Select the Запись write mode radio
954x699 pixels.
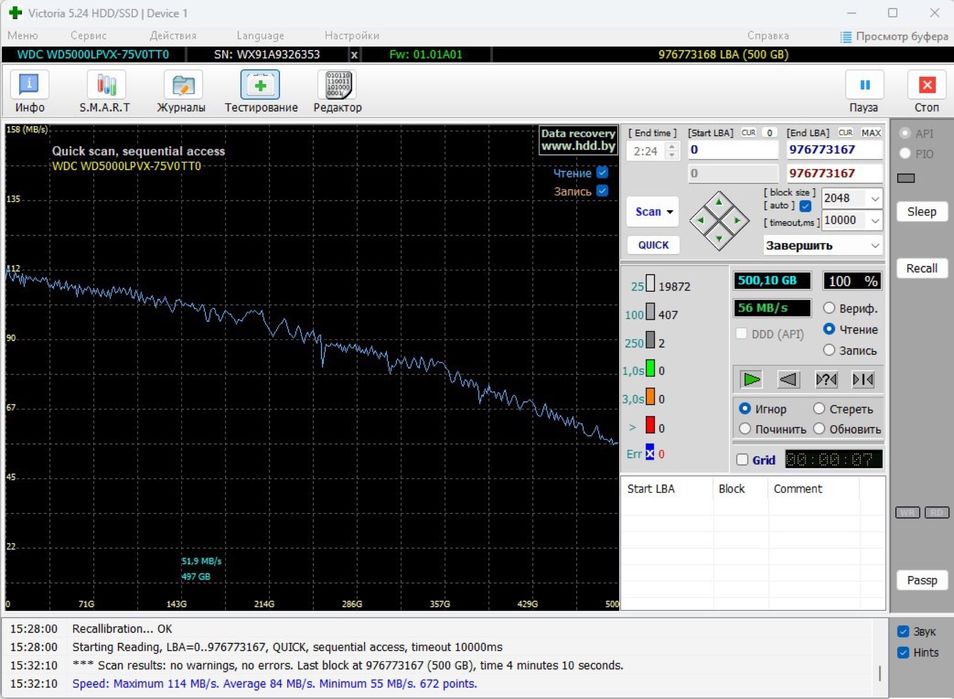[829, 350]
